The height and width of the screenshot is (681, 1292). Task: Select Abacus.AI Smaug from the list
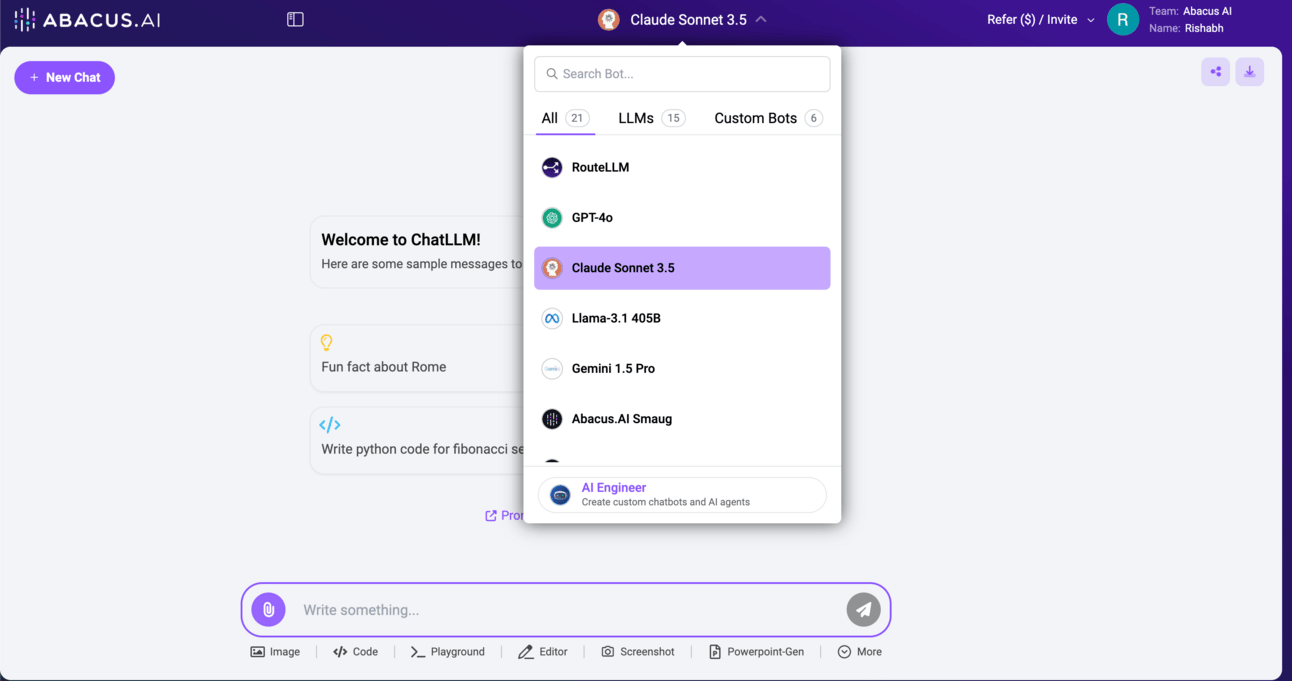point(682,419)
